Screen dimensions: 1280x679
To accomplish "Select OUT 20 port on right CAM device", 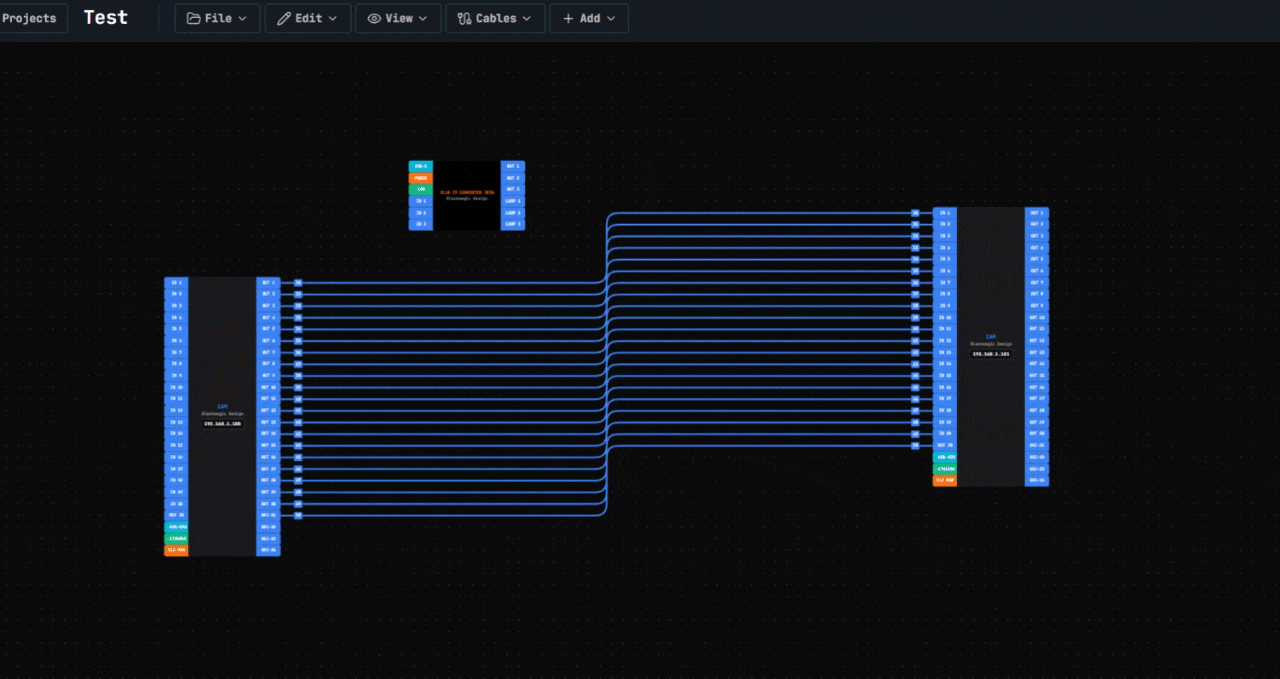I will (1037, 434).
